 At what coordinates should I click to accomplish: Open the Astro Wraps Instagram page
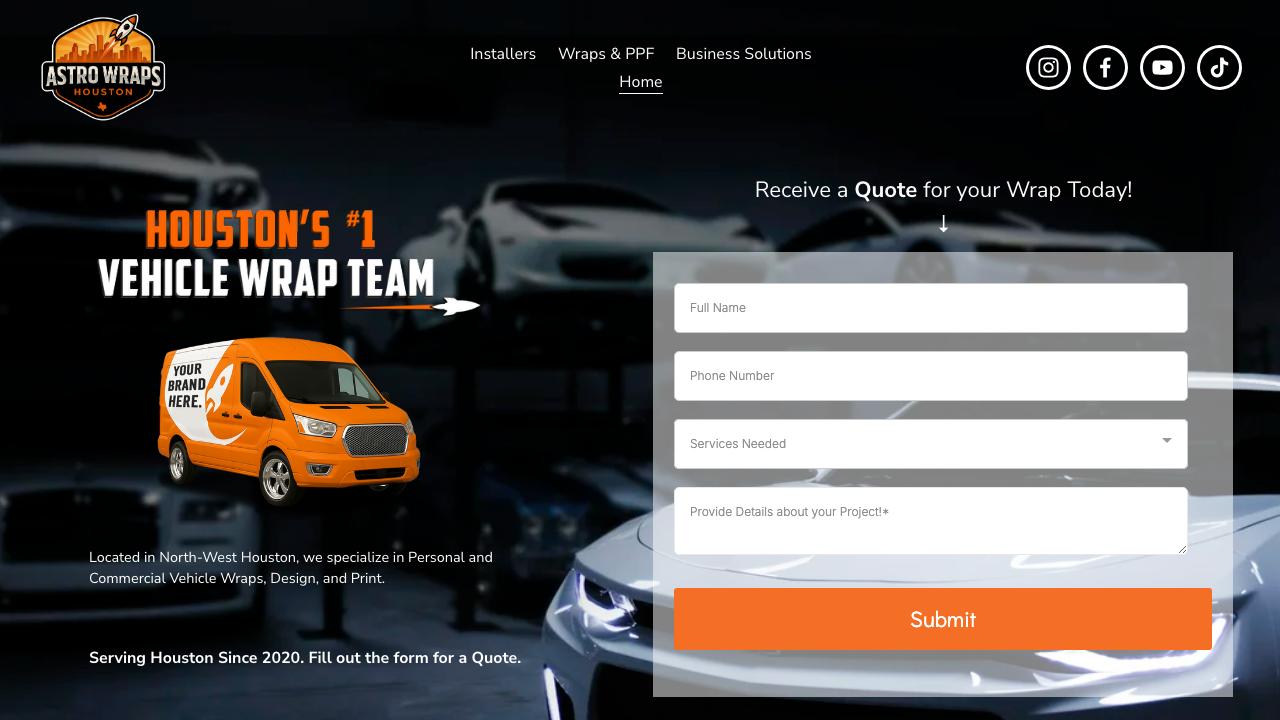(1048, 67)
